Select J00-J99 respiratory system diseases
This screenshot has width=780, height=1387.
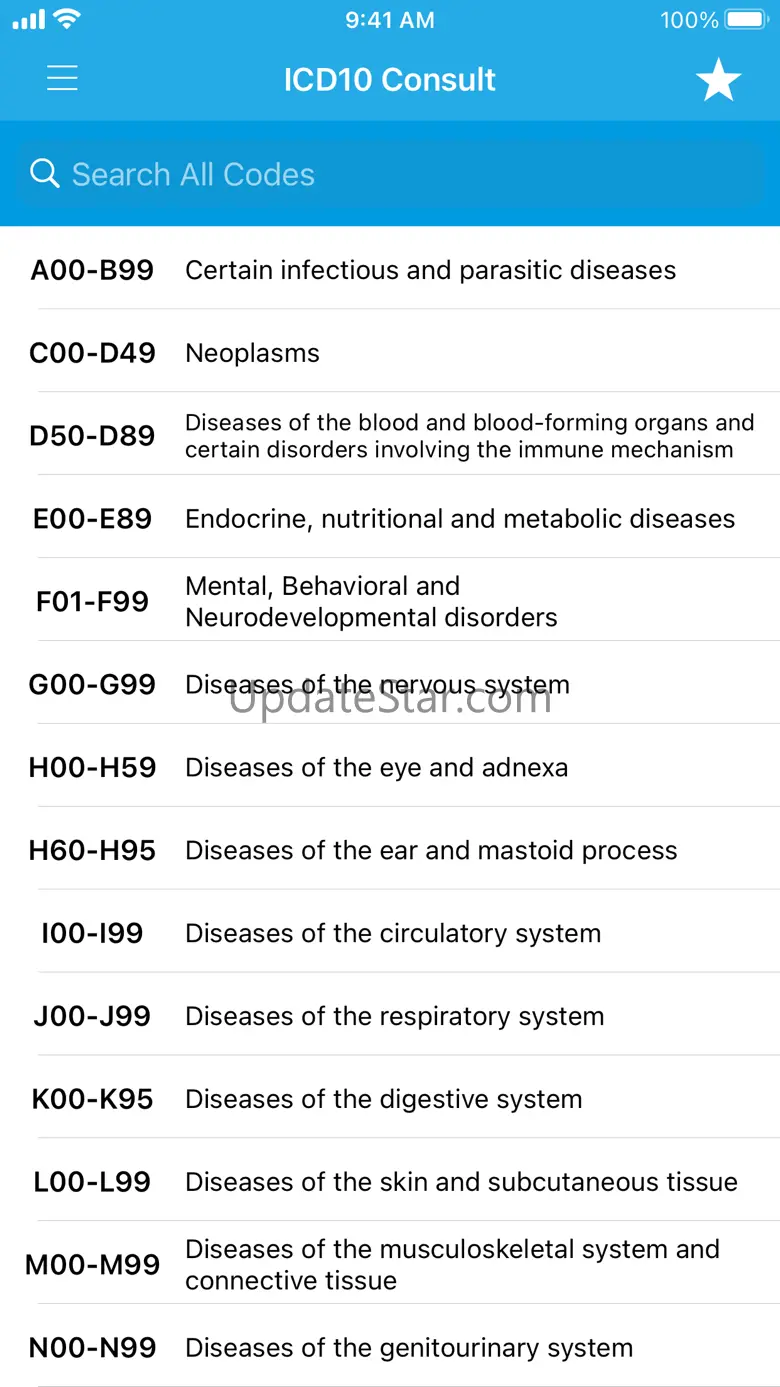coord(390,1017)
